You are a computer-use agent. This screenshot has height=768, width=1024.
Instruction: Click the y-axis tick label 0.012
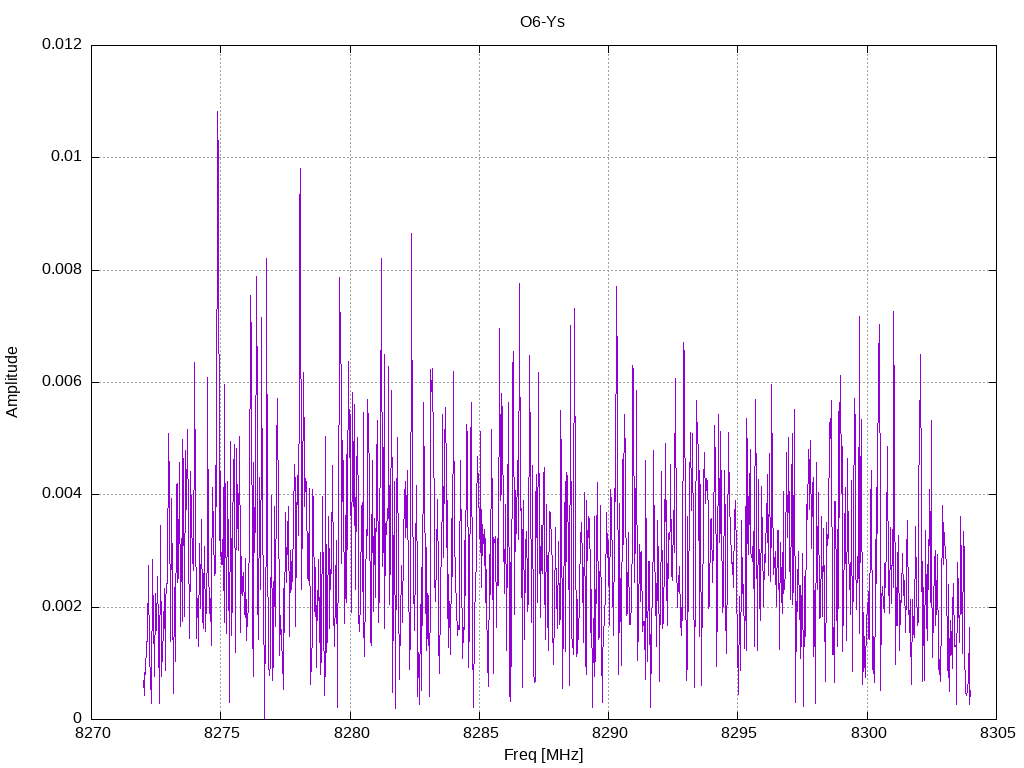pos(62,44)
